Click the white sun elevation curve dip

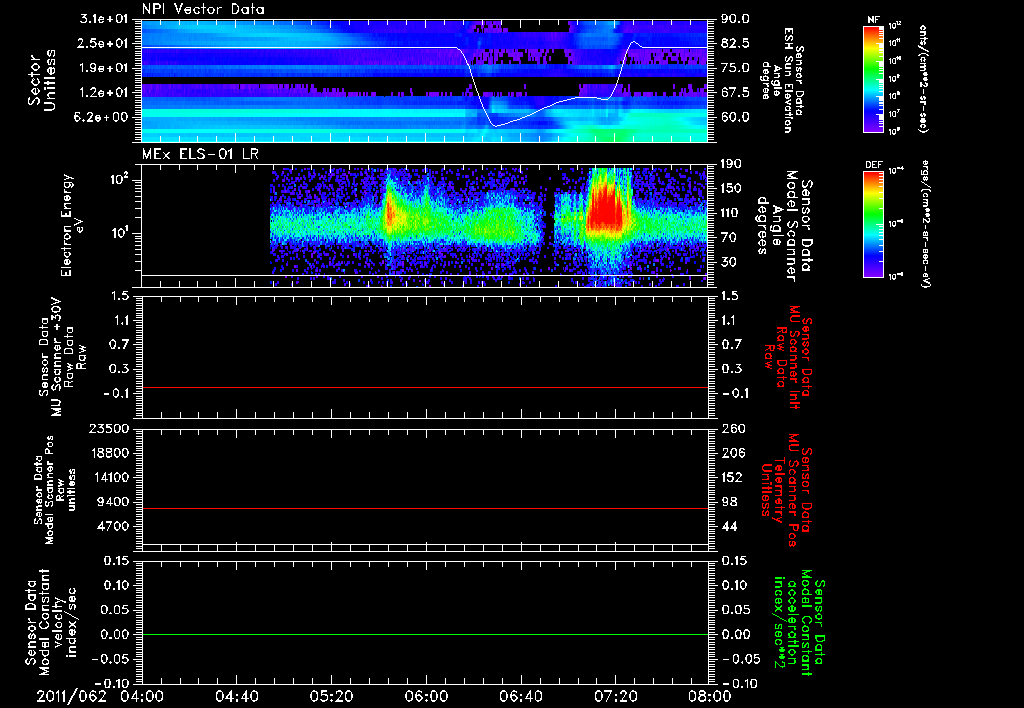pos(496,125)
